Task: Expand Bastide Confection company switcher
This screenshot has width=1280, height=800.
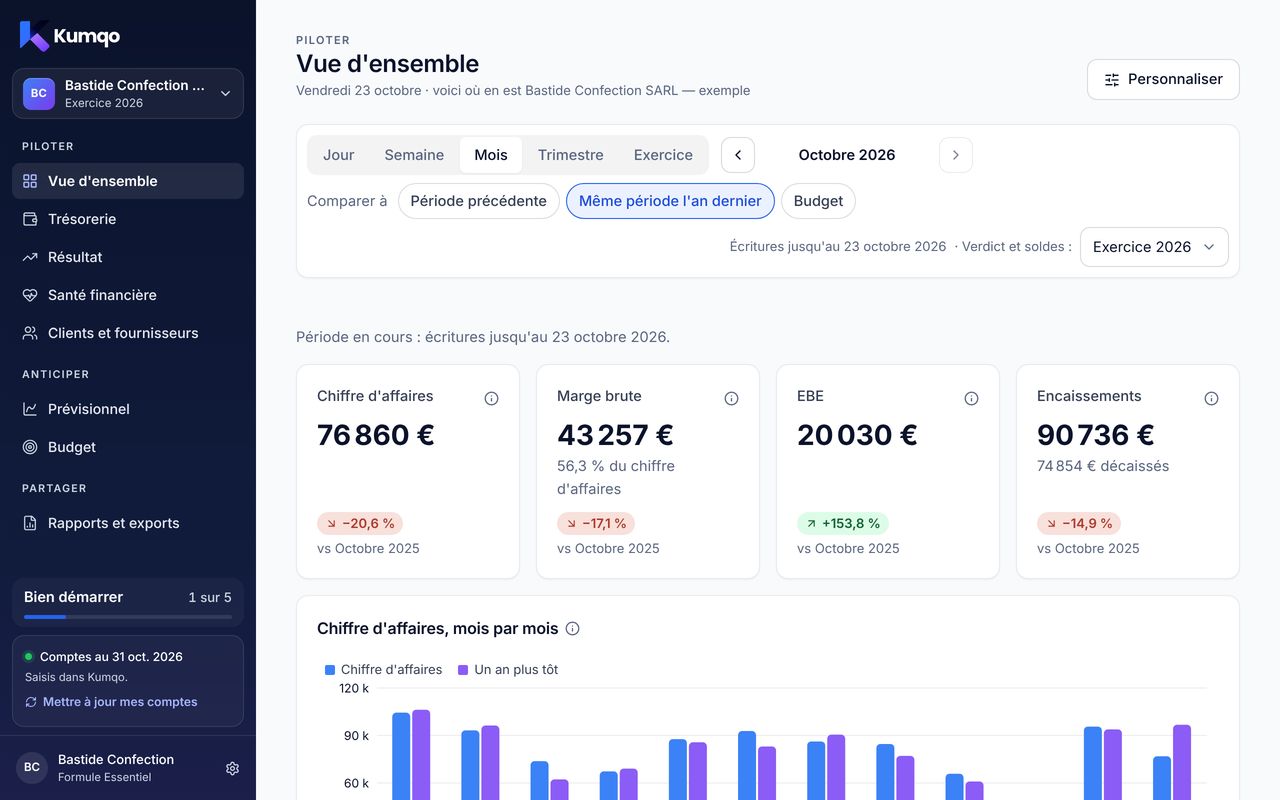Action: click(x=128, y=94)
